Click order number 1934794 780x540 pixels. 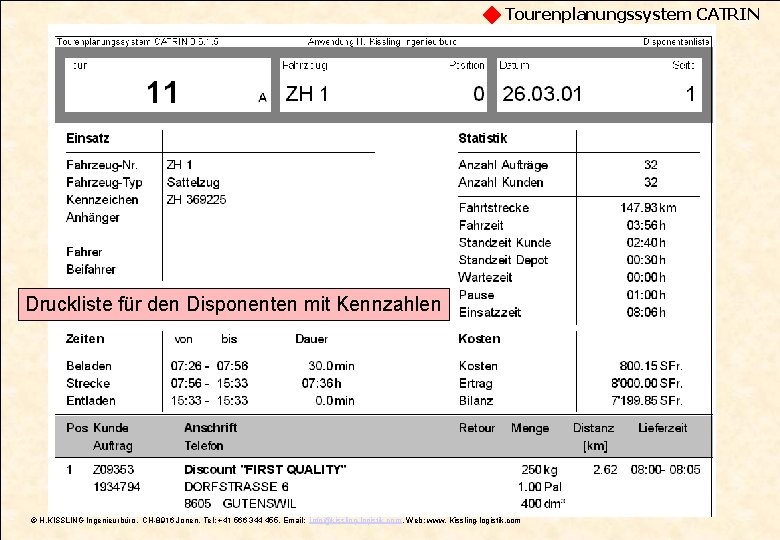(x=116, y=487)
